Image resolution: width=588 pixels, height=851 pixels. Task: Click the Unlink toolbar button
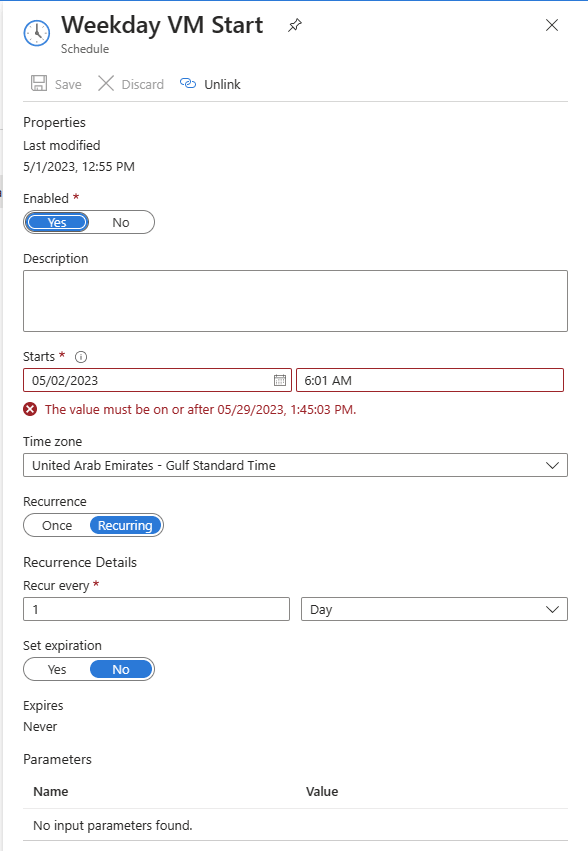pyautogui.click(x=210, y=84)
